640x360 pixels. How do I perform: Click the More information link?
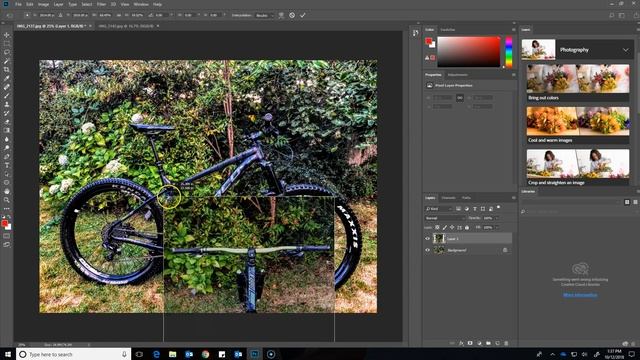pyautogui.click(x=580, y=295)
